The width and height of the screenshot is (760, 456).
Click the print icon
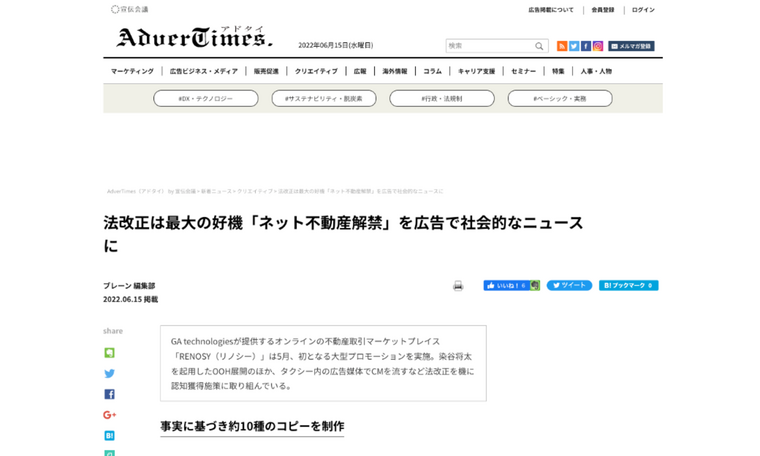(x=458, y=286)
